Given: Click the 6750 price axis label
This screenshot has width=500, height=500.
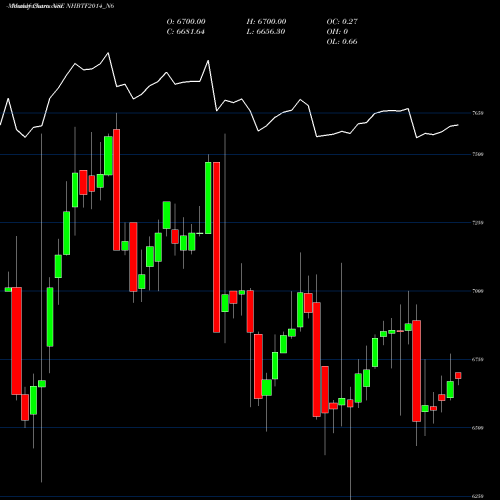Looking at the screenshot, I should [x=478, y=359].
